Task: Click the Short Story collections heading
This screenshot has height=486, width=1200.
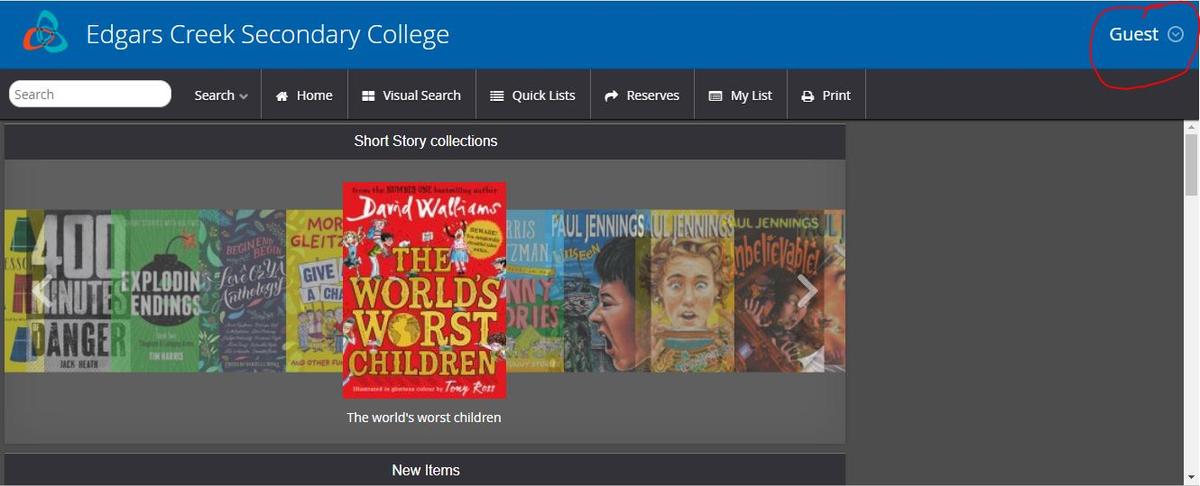Action: tap(425, 141)
